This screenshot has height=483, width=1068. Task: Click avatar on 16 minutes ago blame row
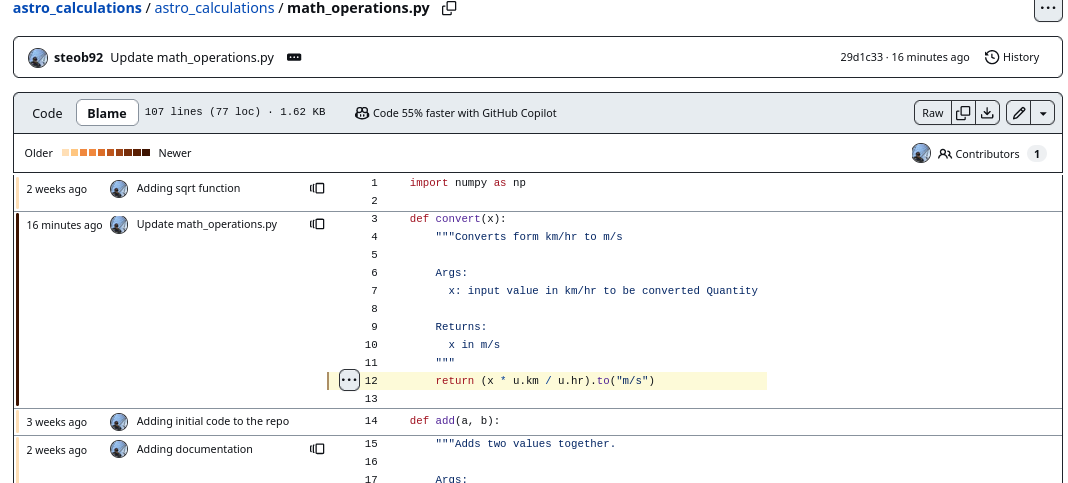(x=119, y=224)
